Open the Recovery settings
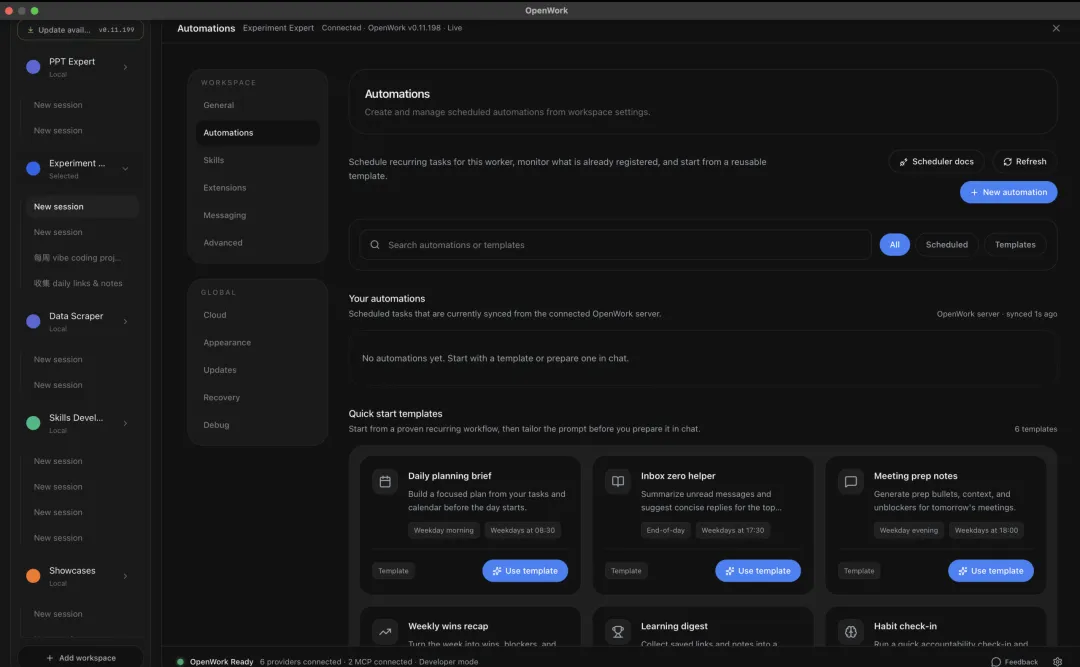1080x667 pixels. pos(258,398)
